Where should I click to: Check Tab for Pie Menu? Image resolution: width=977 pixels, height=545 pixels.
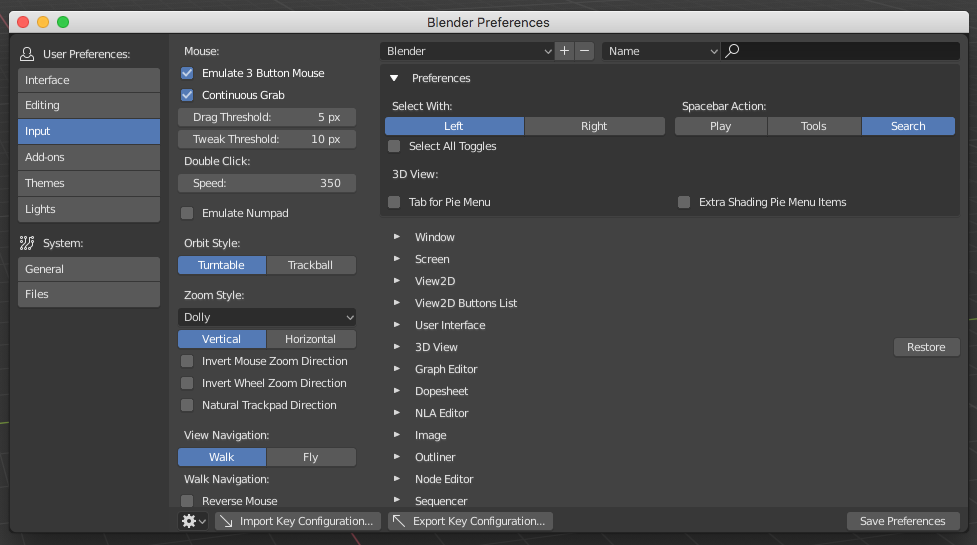(394, 202)
